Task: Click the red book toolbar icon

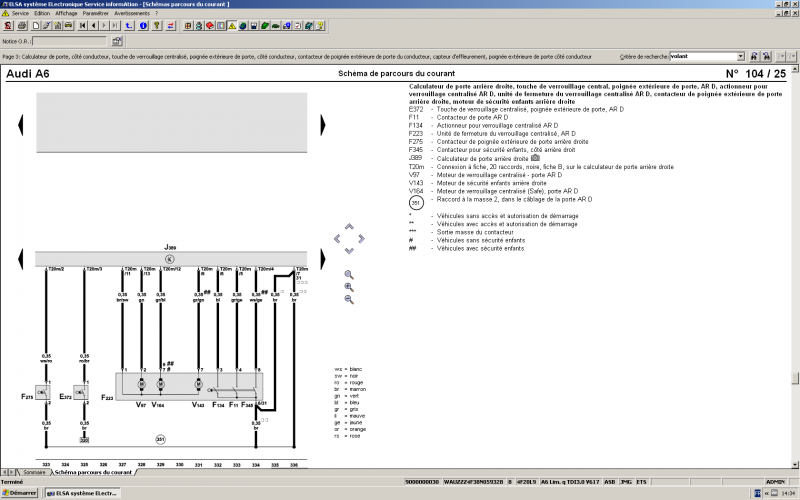Action: click(210, 26)
